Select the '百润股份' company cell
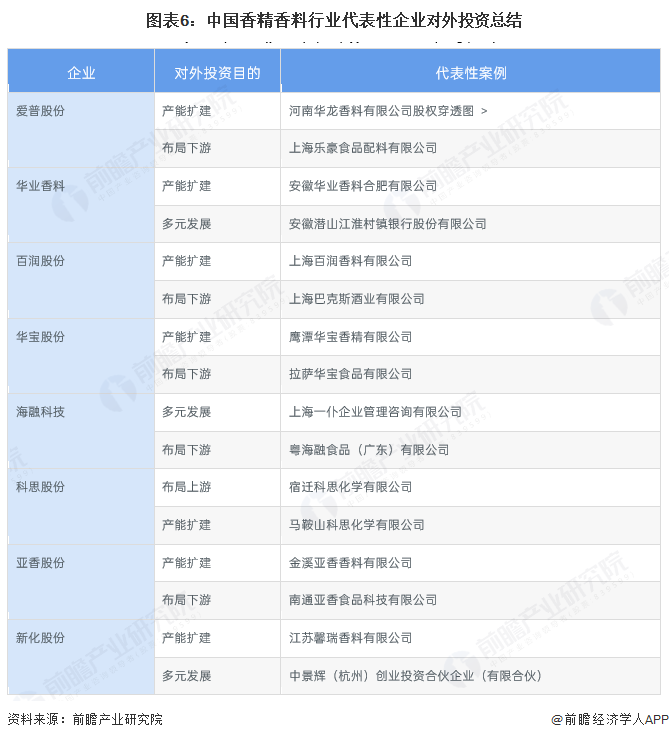Viewport: 669px width, 740px height. coord(81,280)
